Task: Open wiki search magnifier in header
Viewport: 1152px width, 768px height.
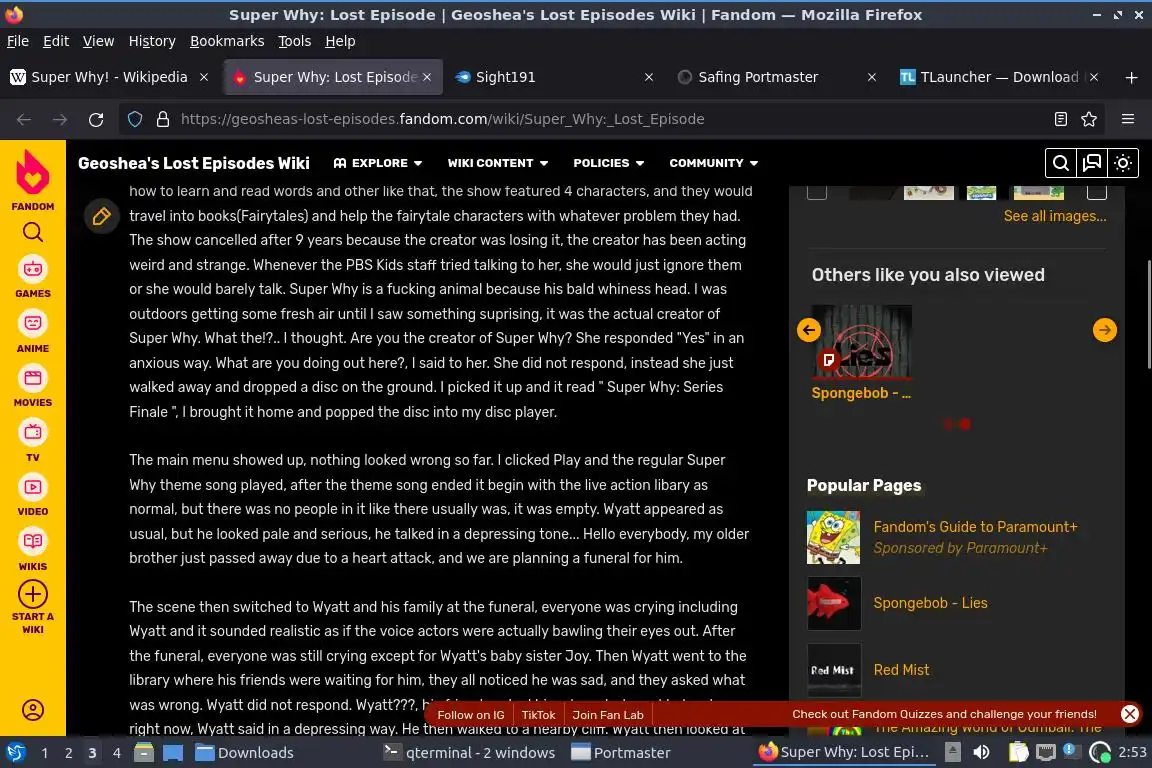Action: 1060,163
